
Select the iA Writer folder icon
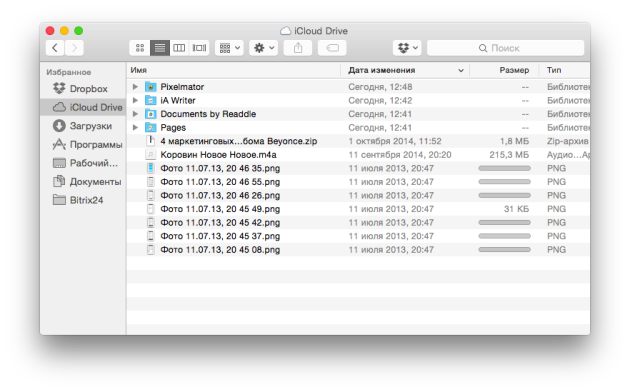click(x=151, y=100)
